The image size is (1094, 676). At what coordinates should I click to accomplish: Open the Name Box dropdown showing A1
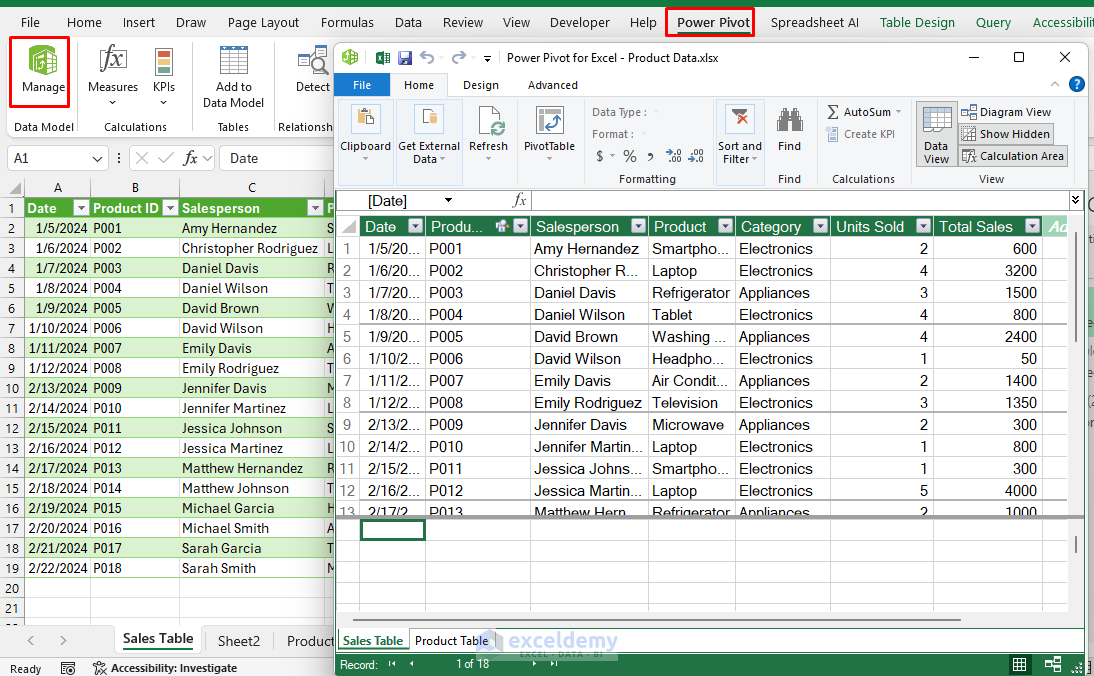97,158
